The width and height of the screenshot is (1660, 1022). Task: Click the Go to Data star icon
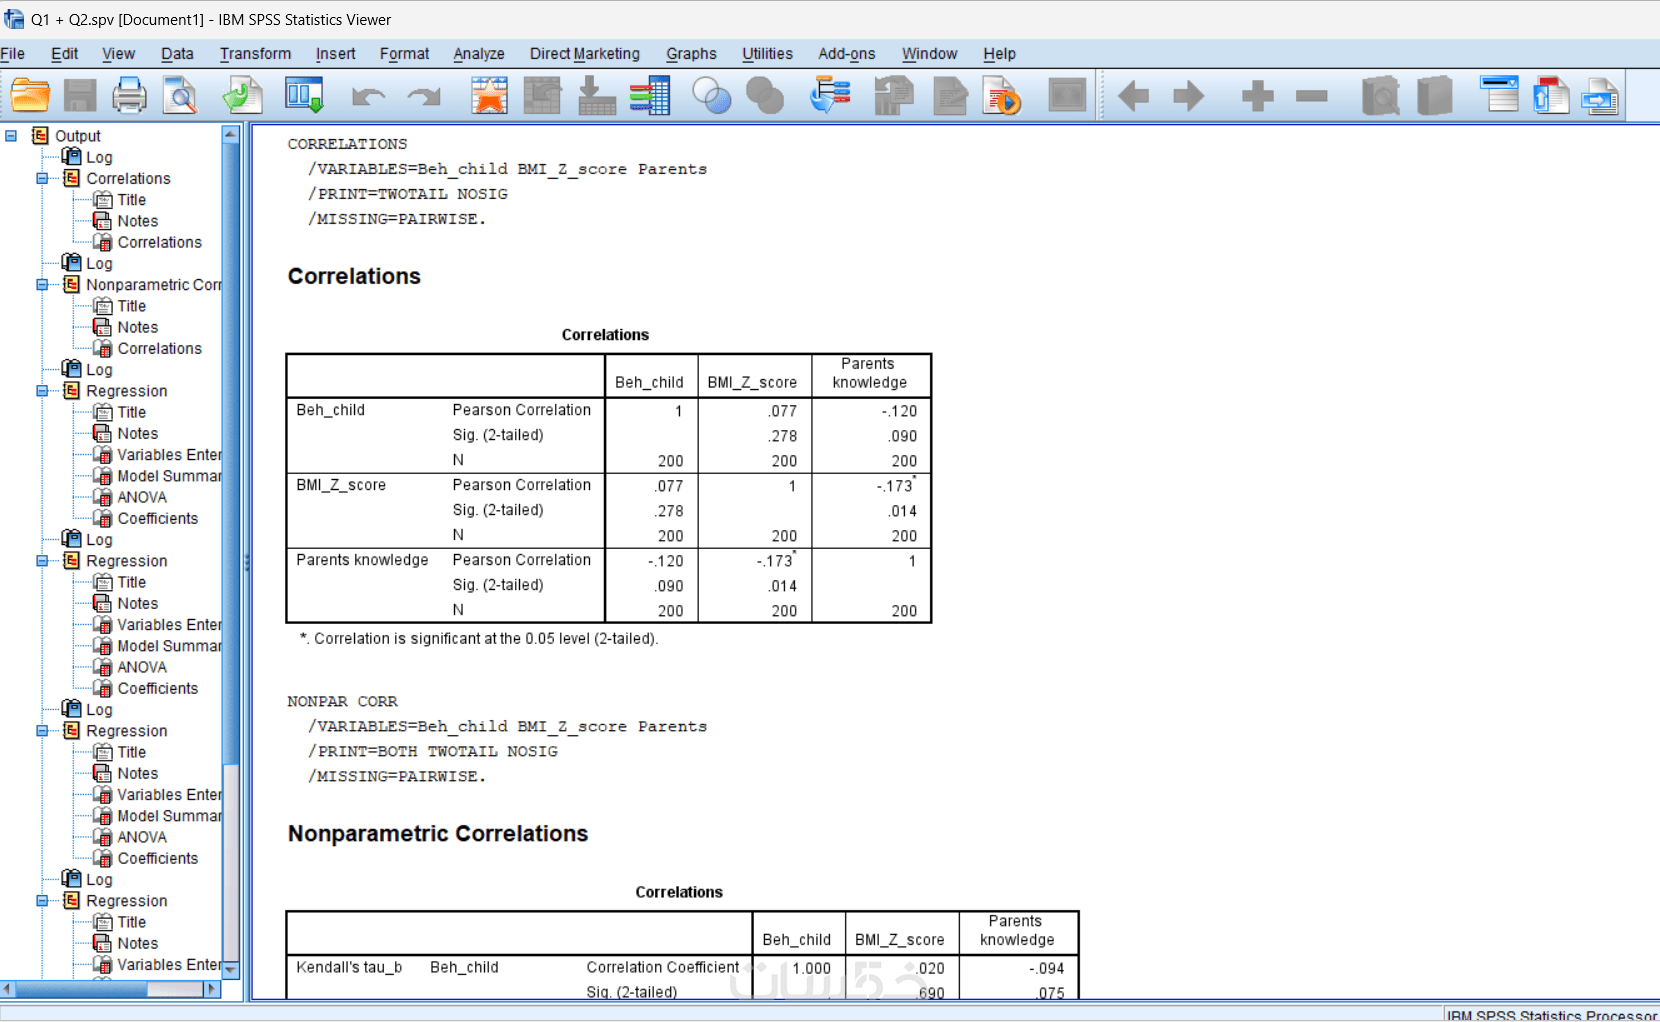(489, 96)
